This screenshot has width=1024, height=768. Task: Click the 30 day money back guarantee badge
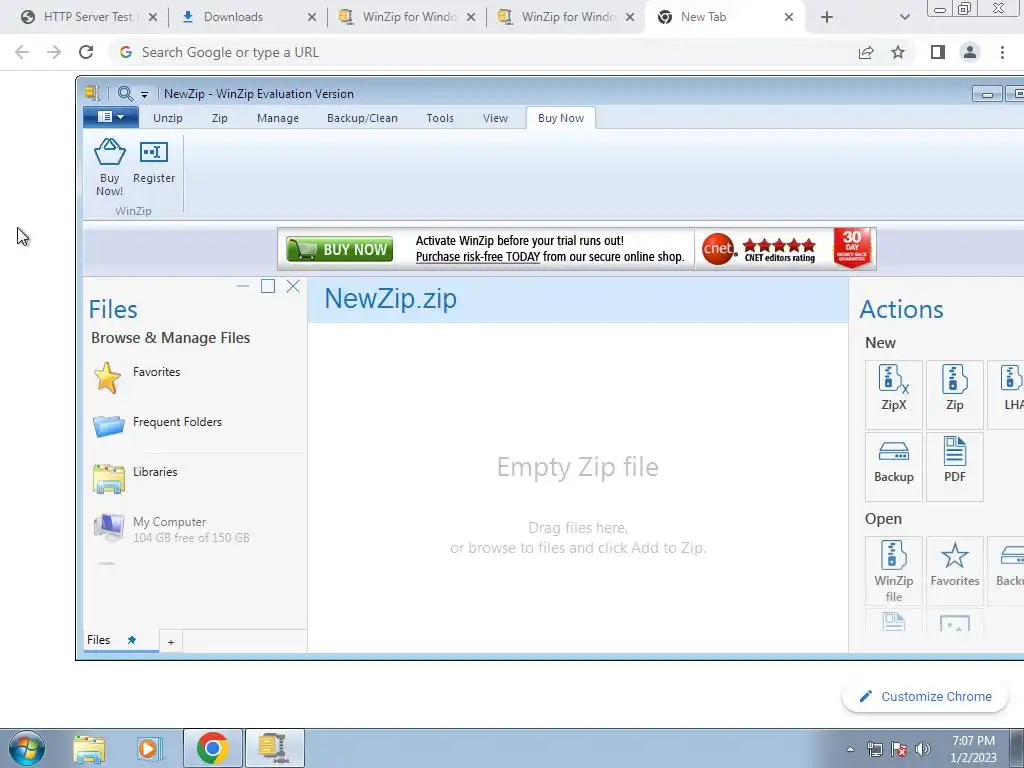point(852,248)
